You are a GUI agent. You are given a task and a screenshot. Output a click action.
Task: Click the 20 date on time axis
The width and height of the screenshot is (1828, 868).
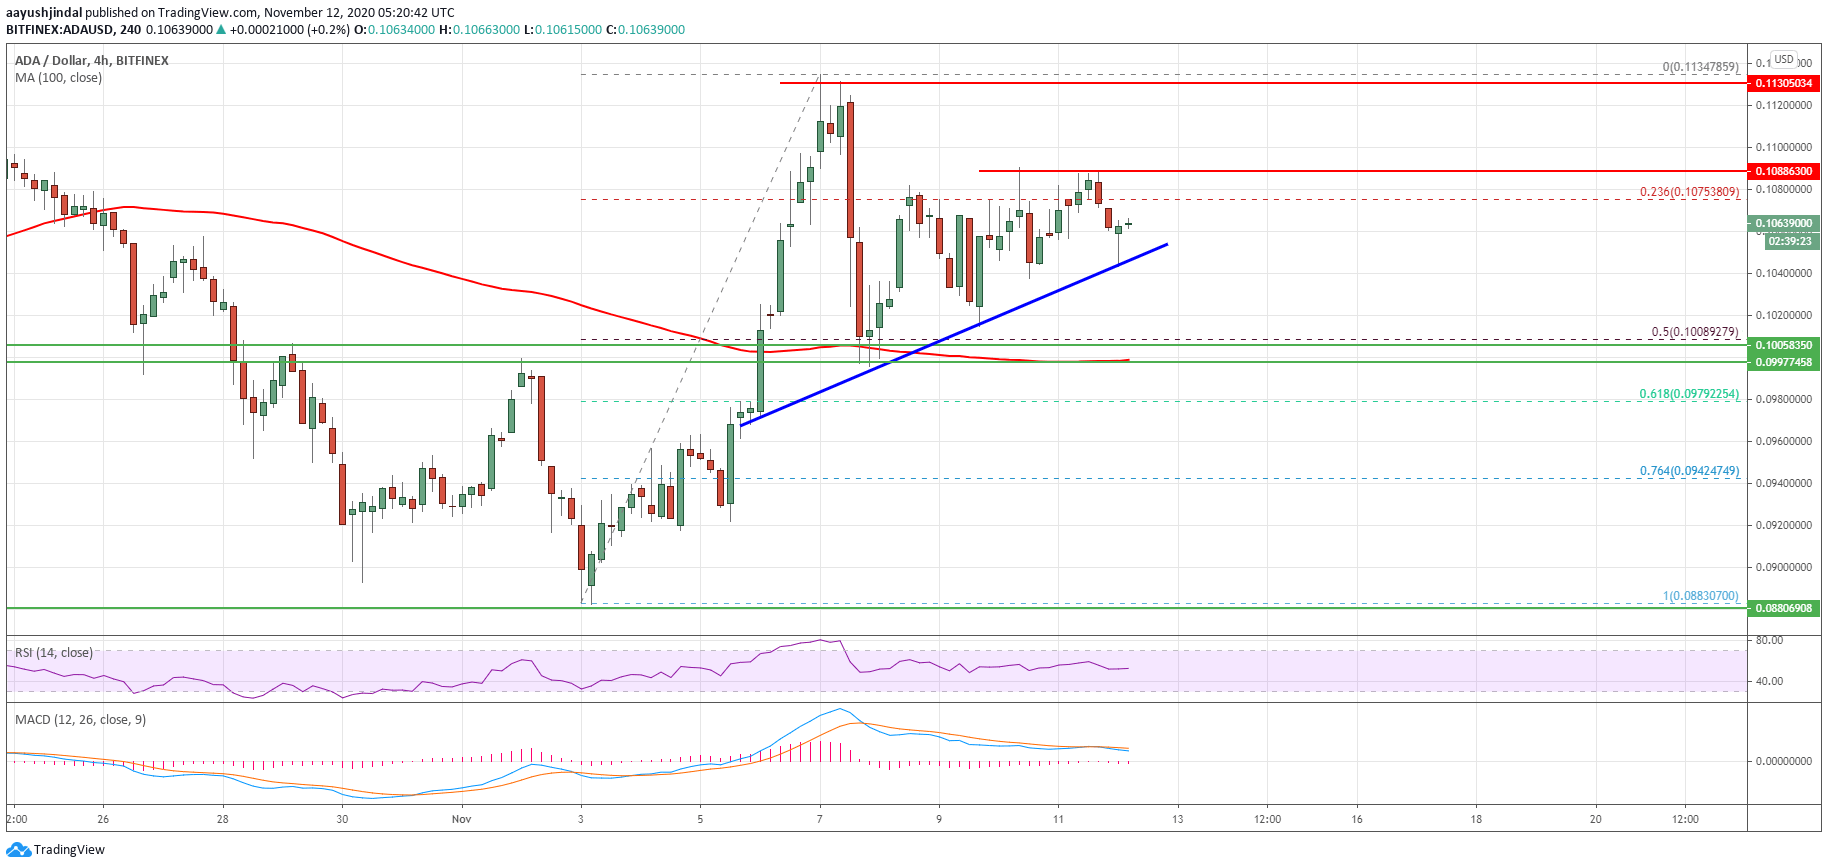tap(1596, 820)
